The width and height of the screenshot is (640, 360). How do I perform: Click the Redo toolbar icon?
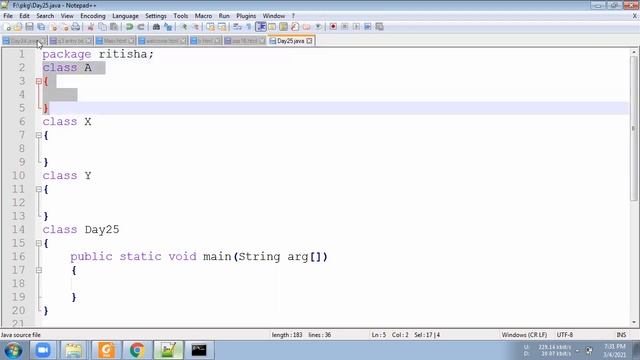[x=141, y=27]
